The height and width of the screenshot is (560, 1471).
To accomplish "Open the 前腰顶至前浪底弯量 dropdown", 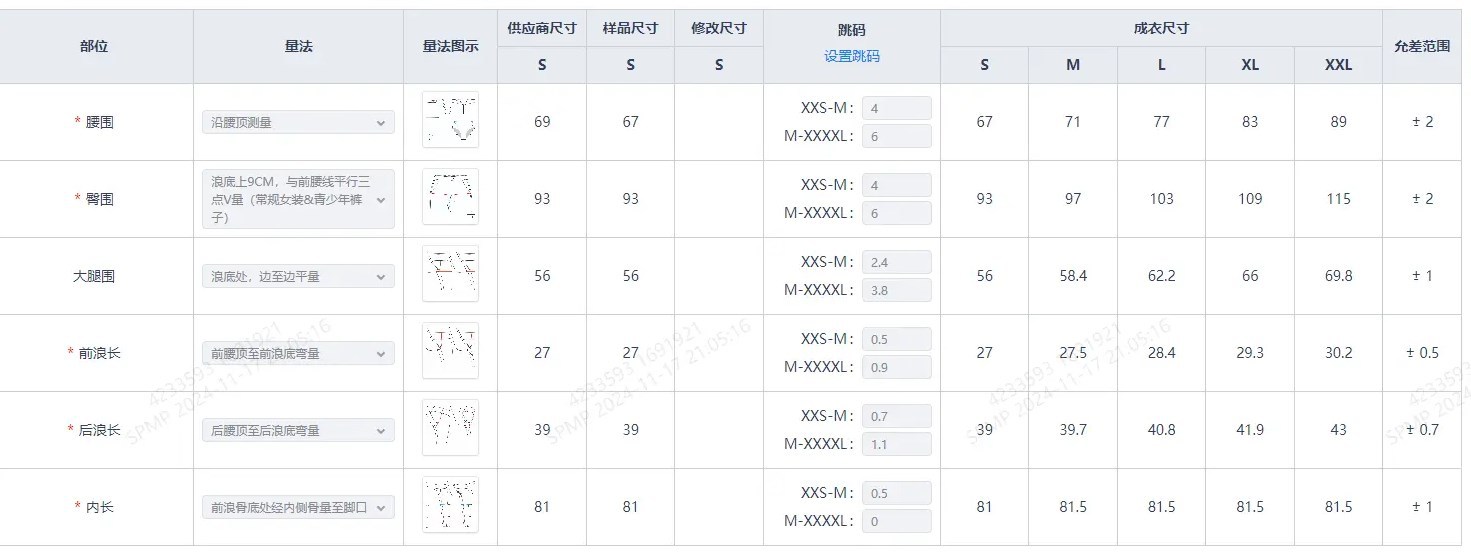I will [x=298, y=353].
